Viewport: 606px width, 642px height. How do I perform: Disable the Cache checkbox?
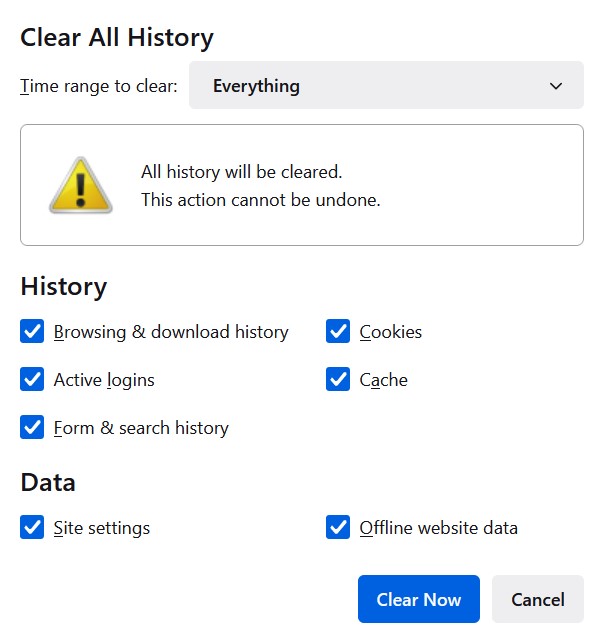click(338, 380)
